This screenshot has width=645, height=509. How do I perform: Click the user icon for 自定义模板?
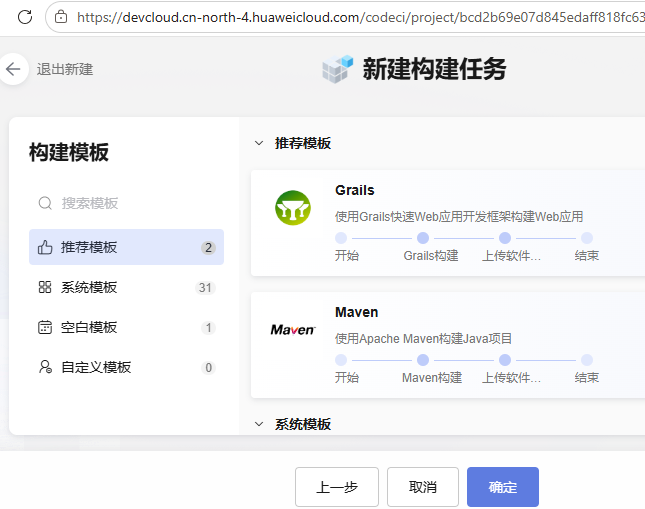tap(45, 367)
